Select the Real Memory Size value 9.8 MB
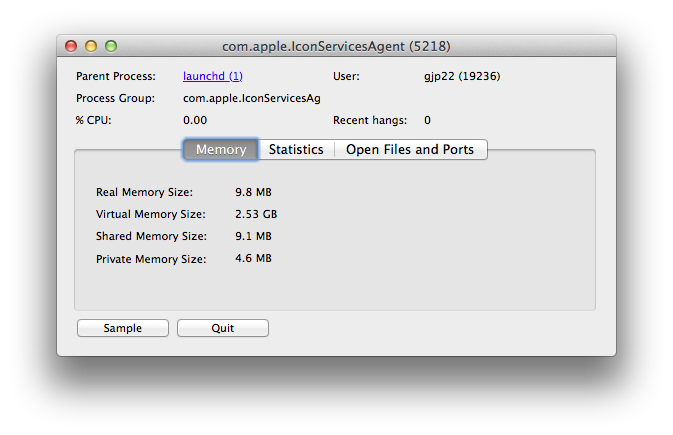This screenshot has width=673, height=435. (253, 192)
